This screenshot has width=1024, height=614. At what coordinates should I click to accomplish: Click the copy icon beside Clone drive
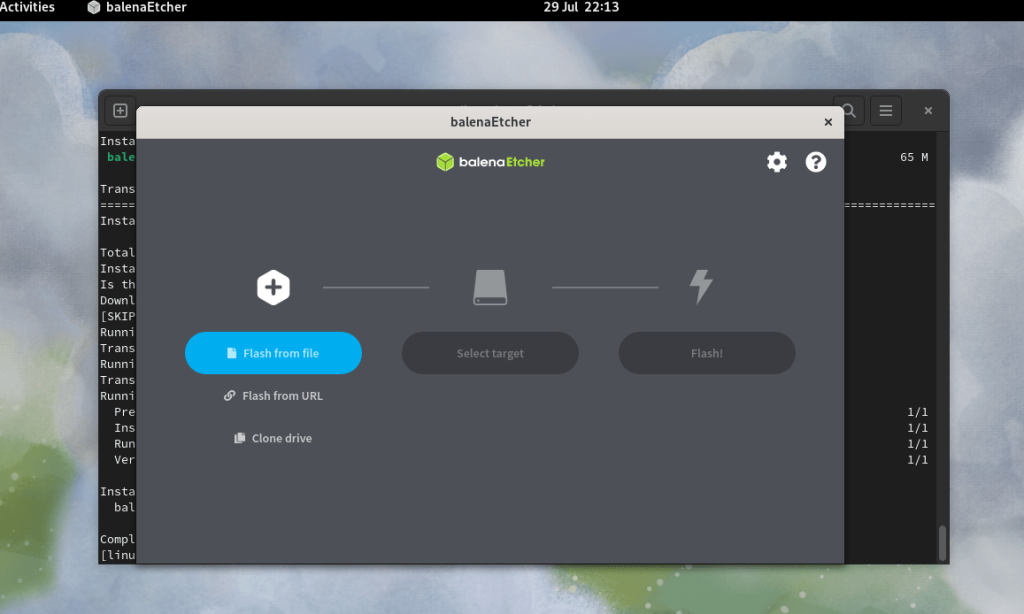pyautogui.click(x=238, y=437)
